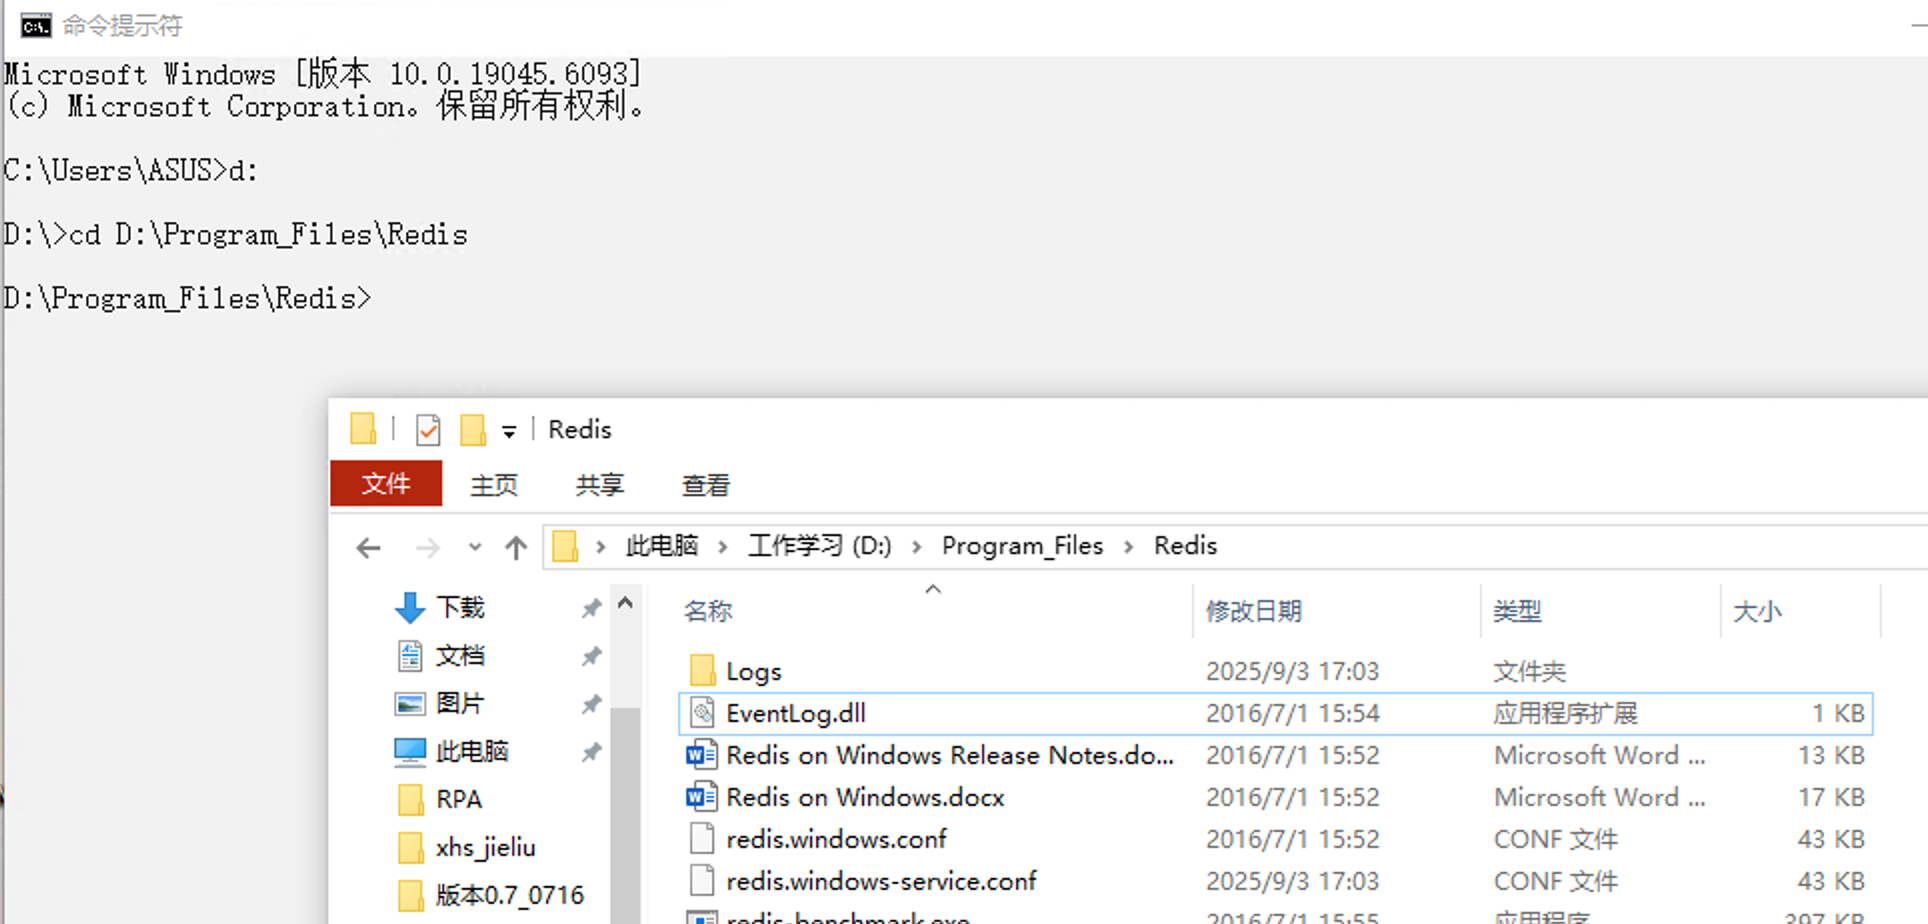The width and height of the screenshot is (1928, 924).
Task: Sort by 类型 column header
Action: [x=1517, y=611]
